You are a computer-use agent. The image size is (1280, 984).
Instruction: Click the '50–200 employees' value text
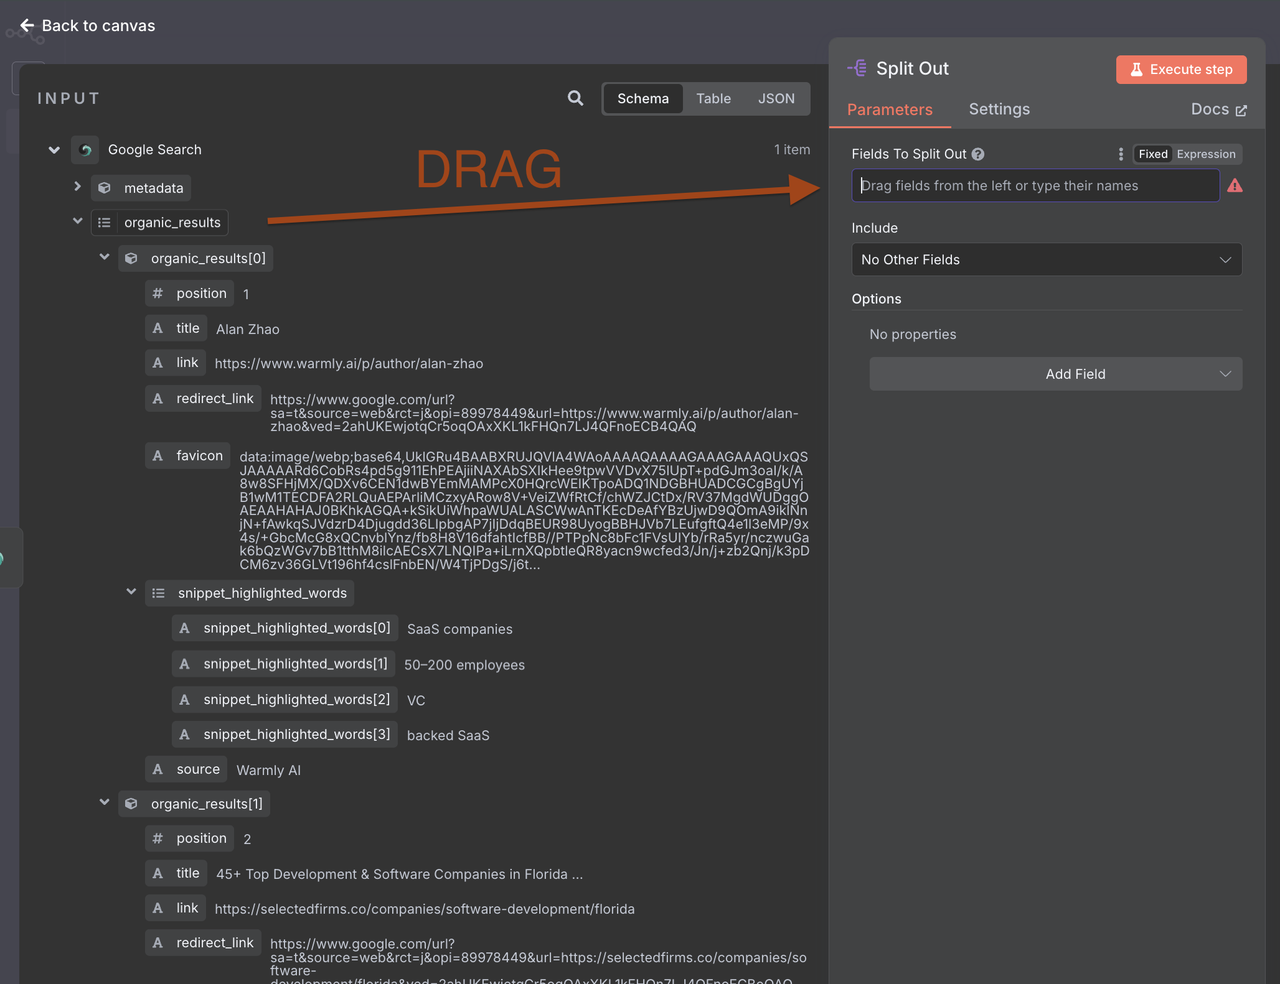coord(464,665)
